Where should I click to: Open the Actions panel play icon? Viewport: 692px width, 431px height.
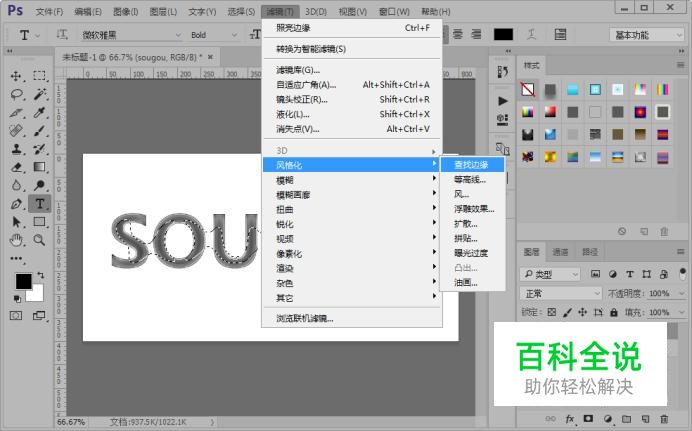(502, 101)
